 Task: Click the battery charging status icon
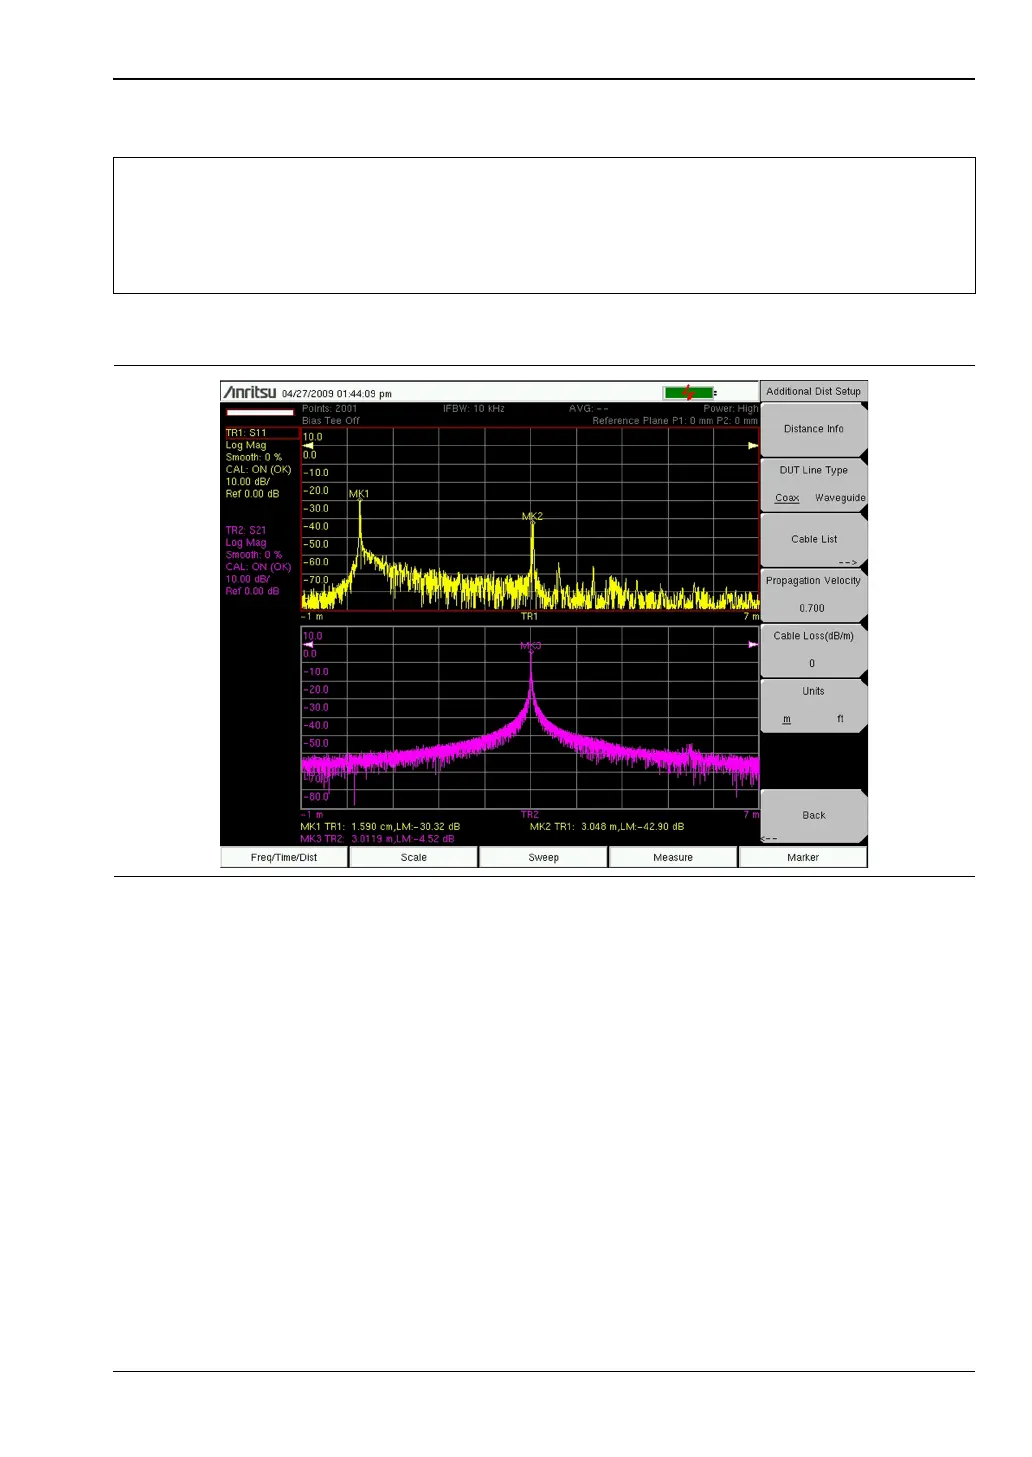pos(690,393)
